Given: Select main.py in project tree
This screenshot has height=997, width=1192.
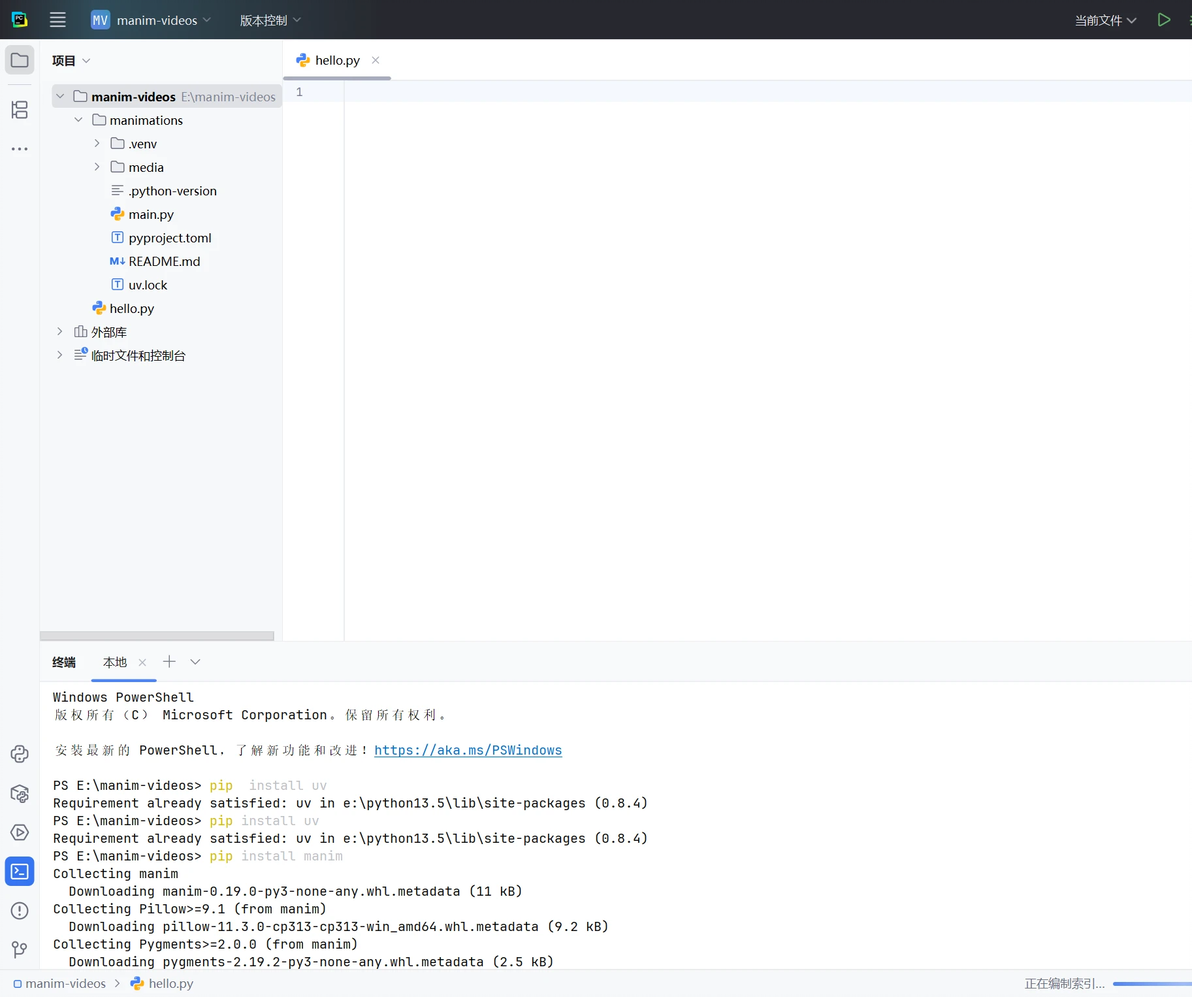Looking at the screenshot, I should pos(142,214).
